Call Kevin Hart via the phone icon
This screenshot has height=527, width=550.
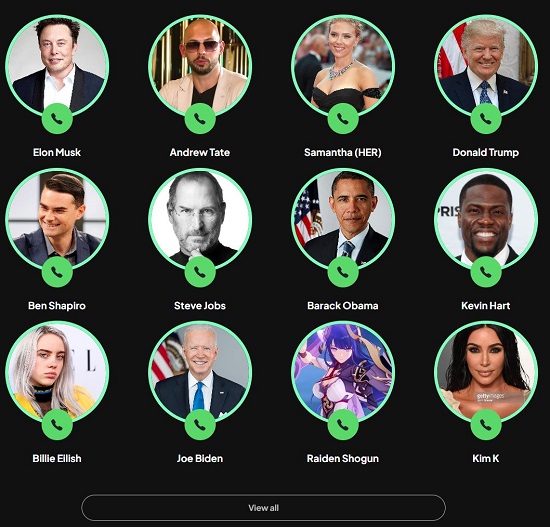[x=486, y=272]
